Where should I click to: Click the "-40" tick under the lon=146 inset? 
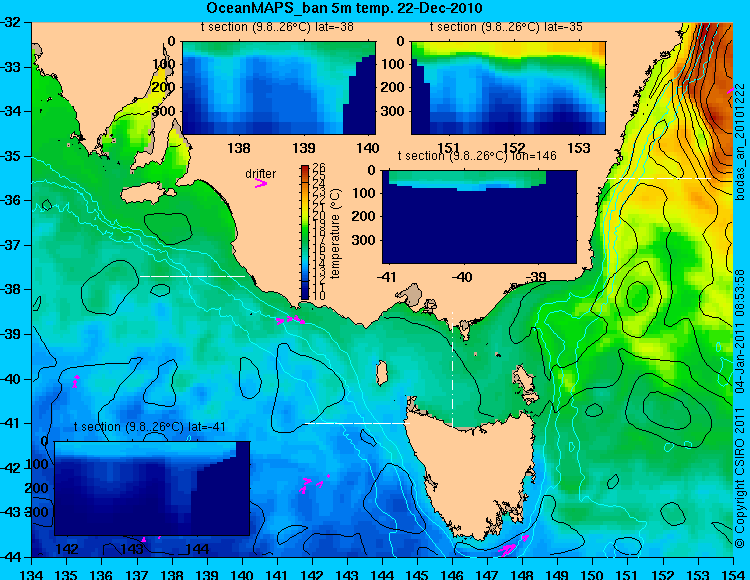[x=462, y=277]
